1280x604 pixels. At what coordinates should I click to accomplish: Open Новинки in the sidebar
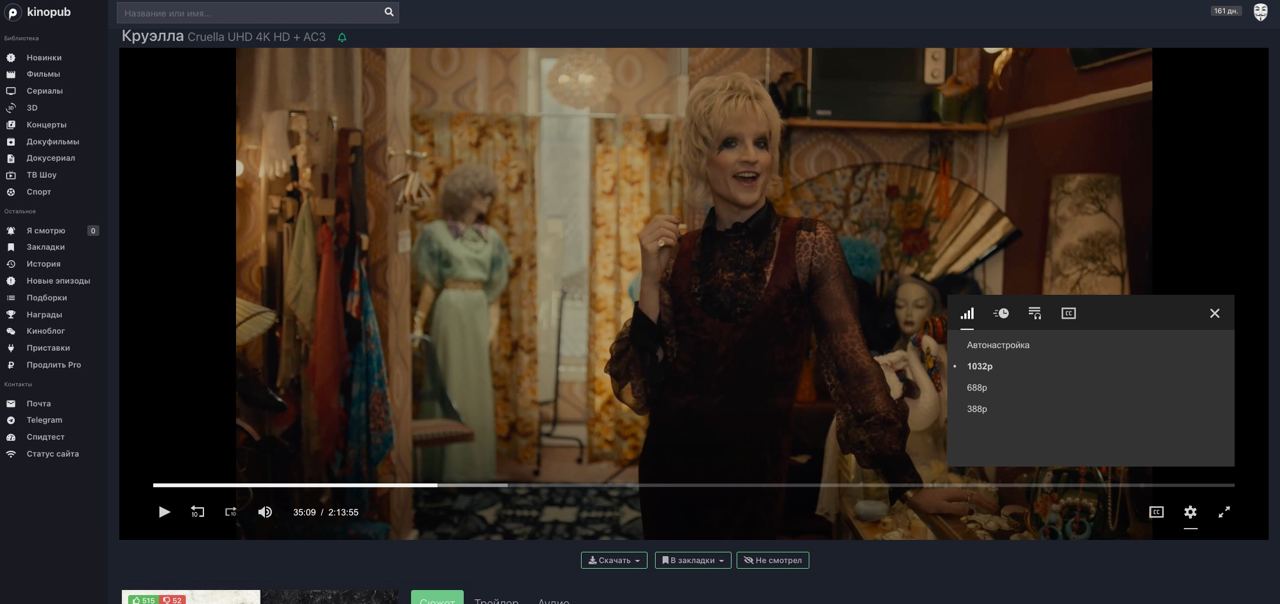tap(44, 58)
